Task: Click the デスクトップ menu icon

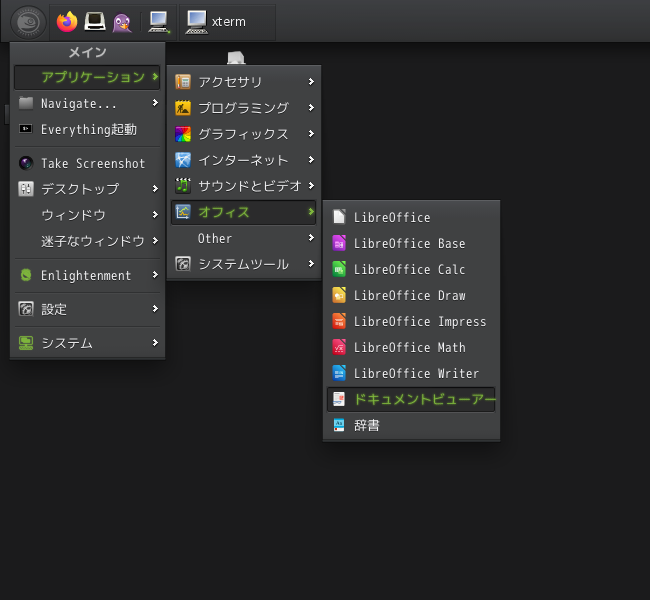Action: (26, 189)
